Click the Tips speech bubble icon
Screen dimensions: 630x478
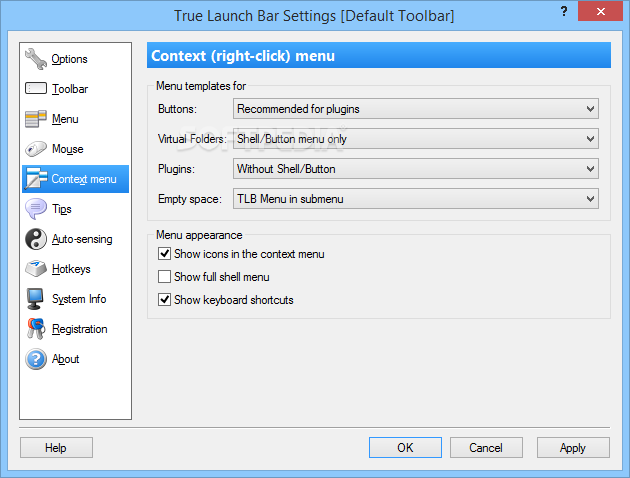[x=36, y=209]
